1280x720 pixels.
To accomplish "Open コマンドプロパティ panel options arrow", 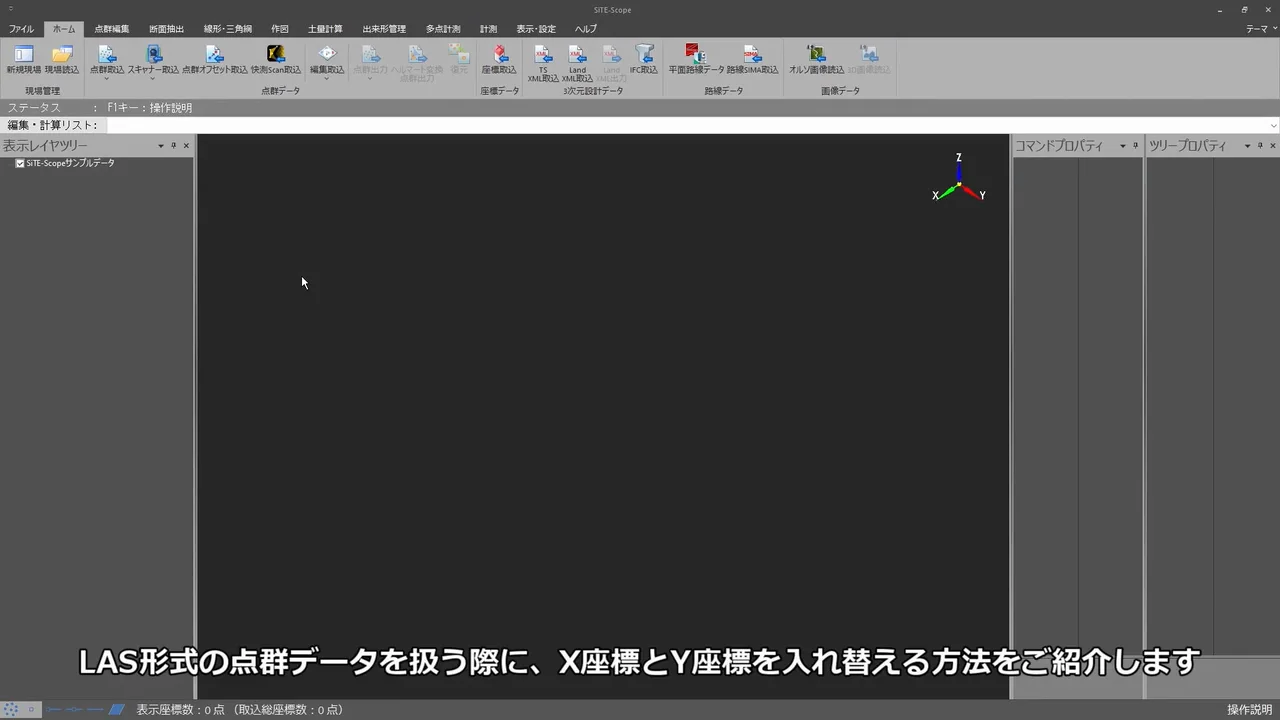I will [1122, 146].
